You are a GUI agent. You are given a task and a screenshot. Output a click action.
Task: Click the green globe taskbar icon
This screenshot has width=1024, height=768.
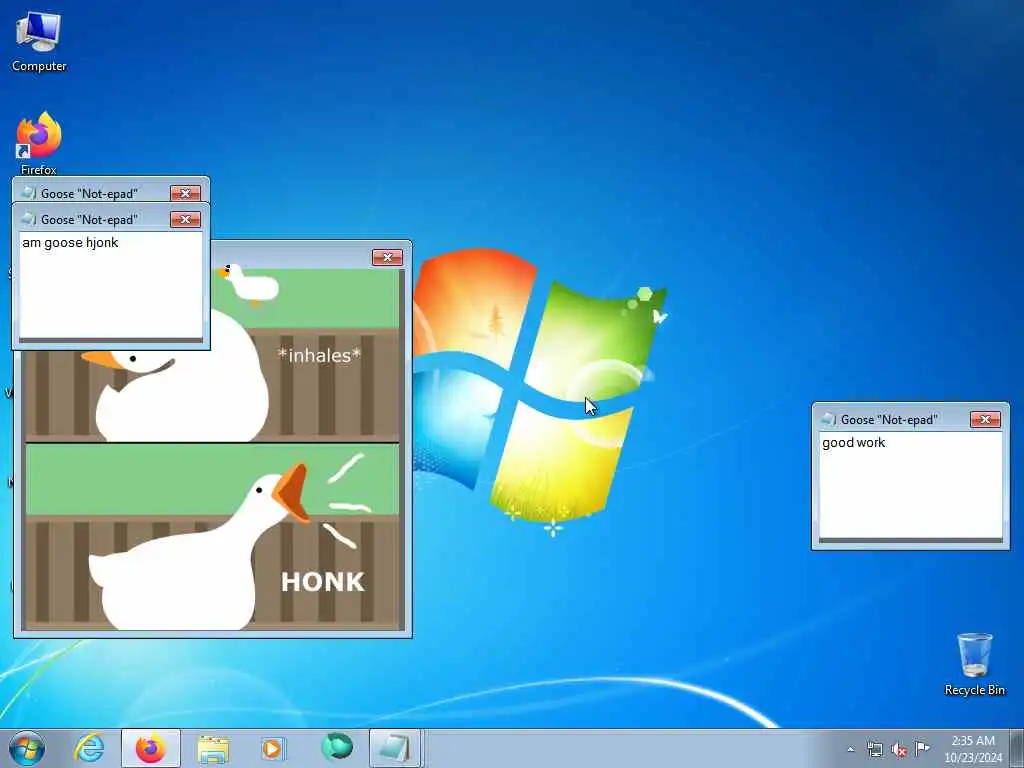click(x=337, y=746)
